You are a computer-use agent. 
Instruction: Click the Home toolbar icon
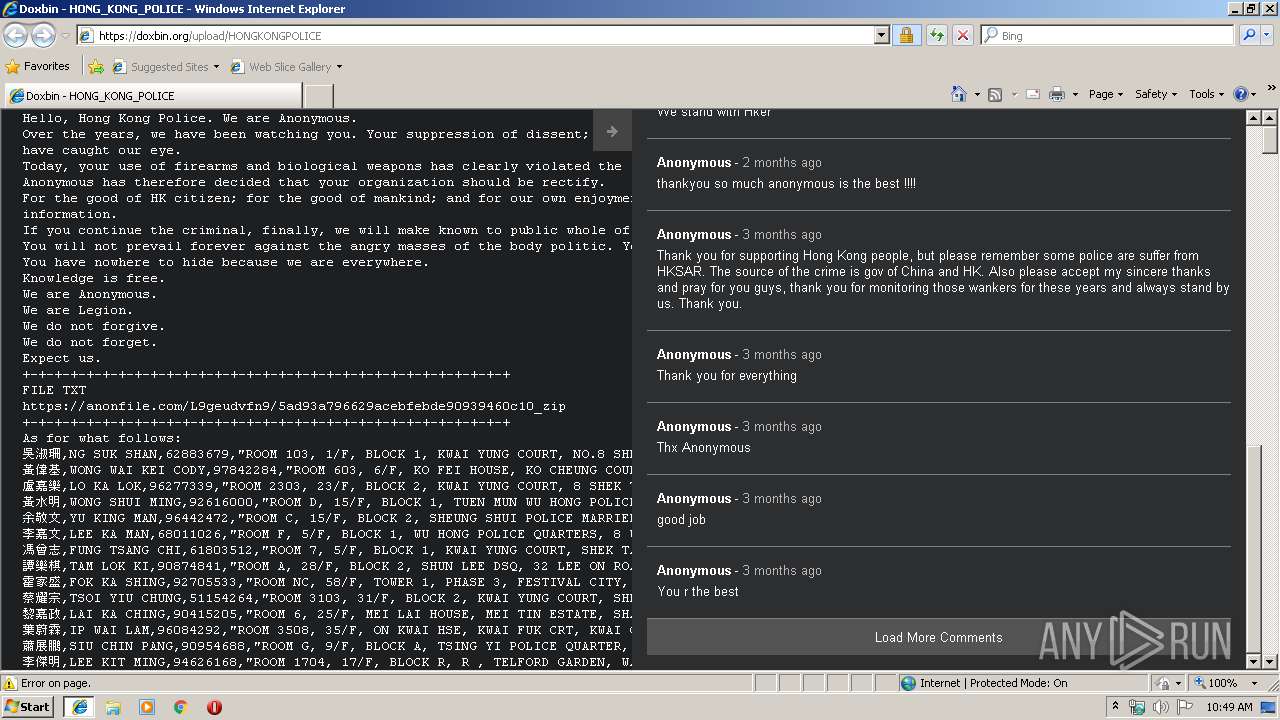click(x=959, y=94)
